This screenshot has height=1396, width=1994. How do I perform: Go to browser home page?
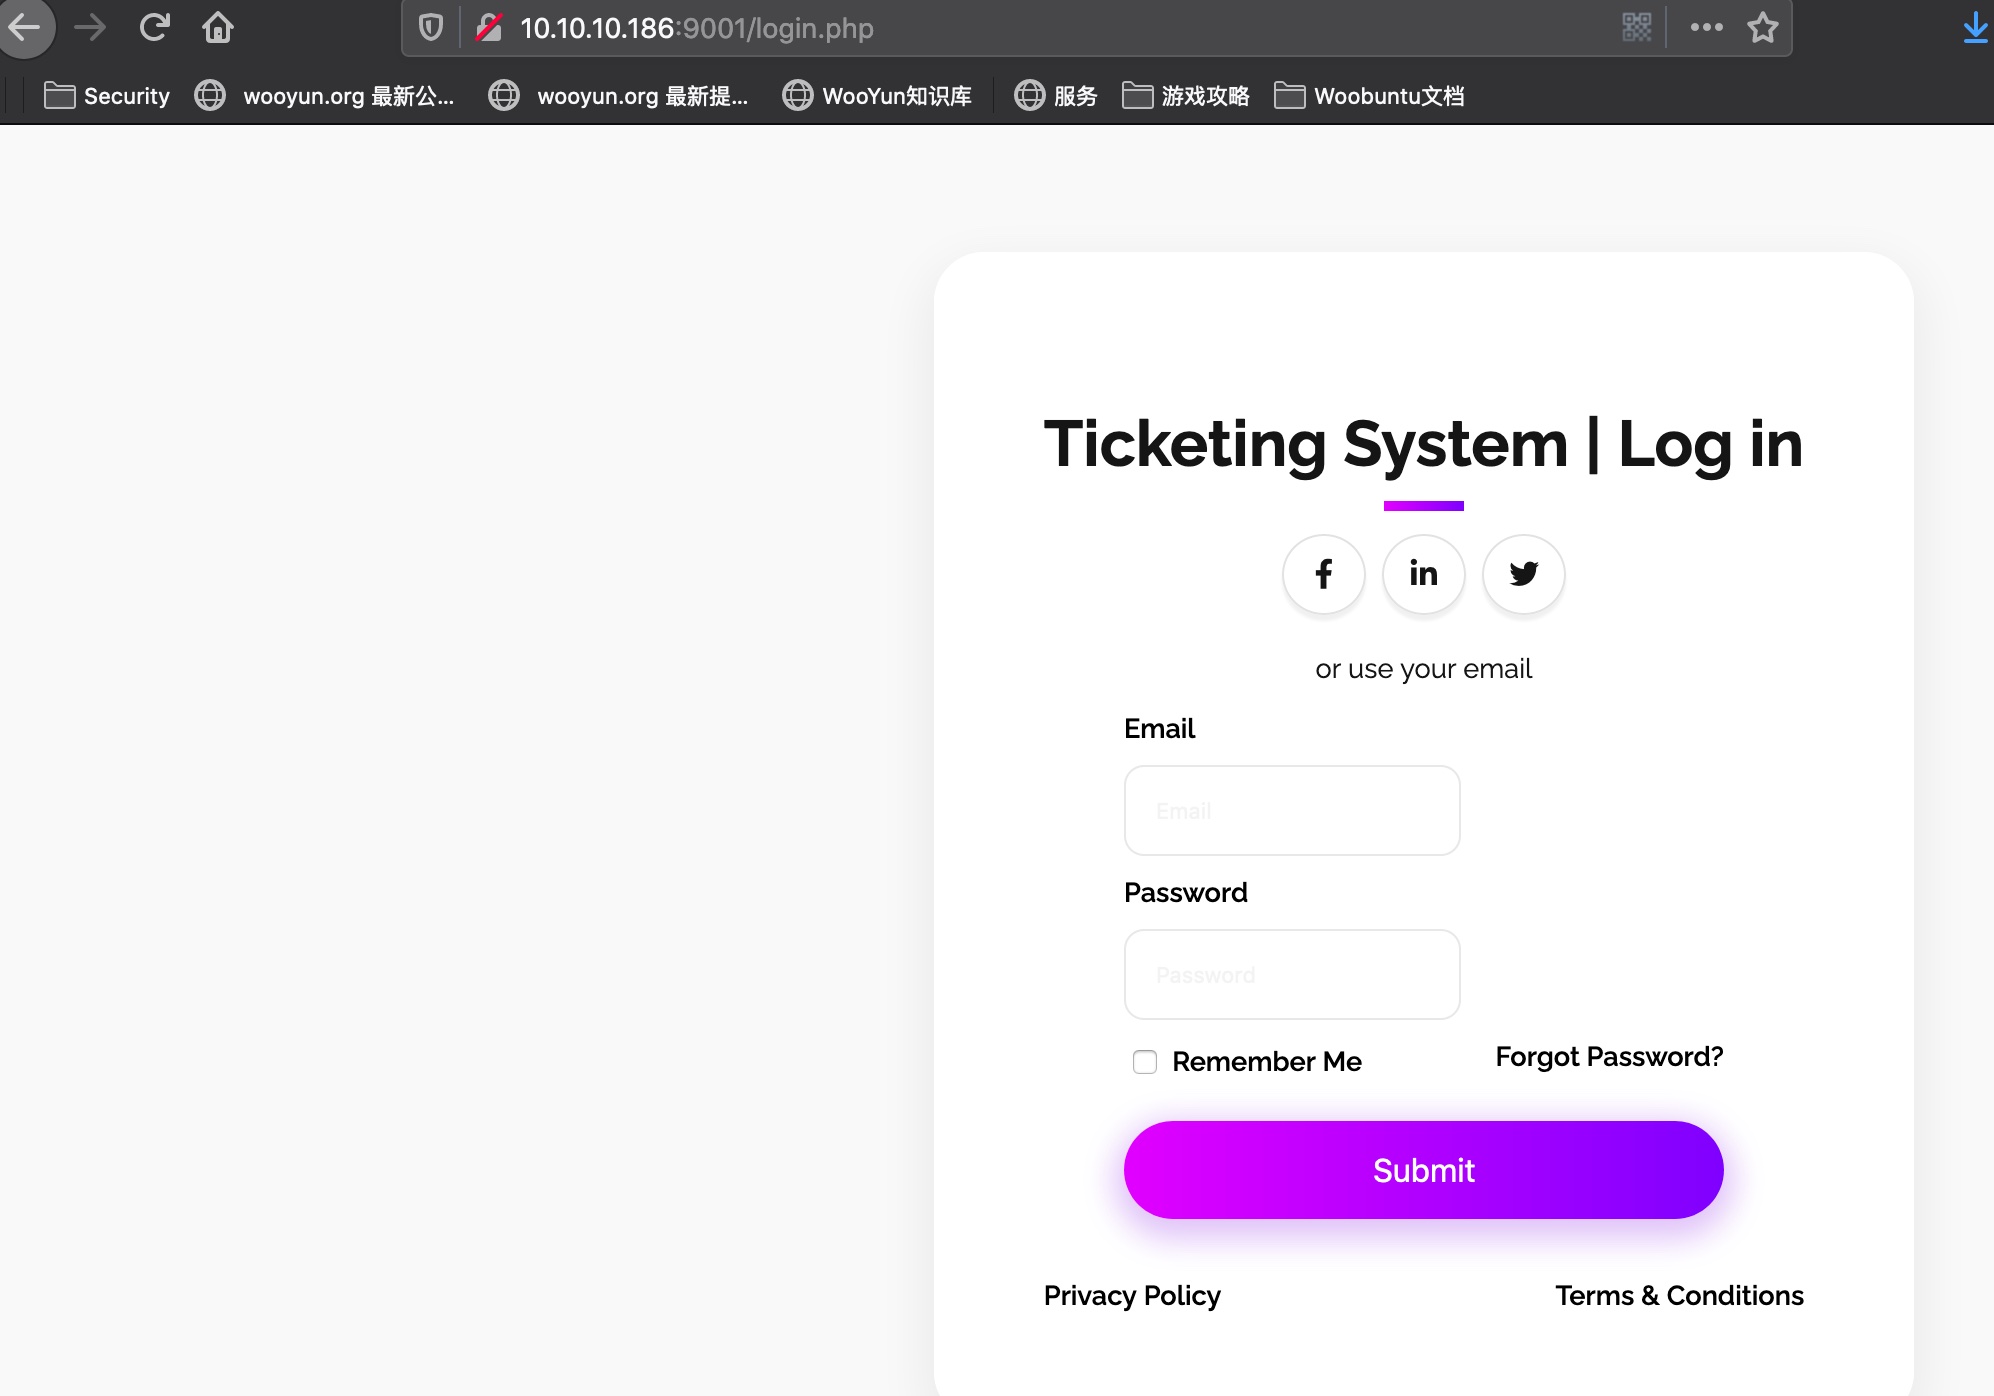point(217,28)
